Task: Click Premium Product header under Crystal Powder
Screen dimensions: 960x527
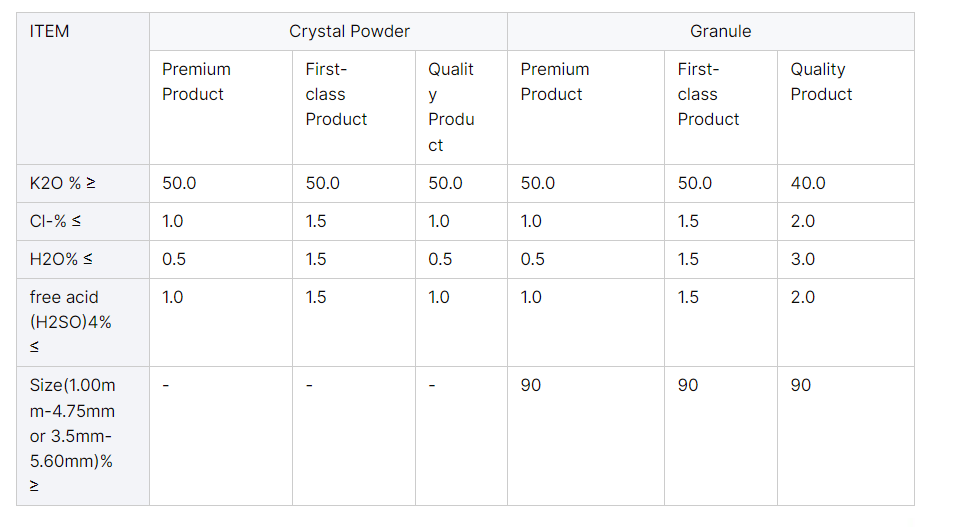Action: point(196,82)
